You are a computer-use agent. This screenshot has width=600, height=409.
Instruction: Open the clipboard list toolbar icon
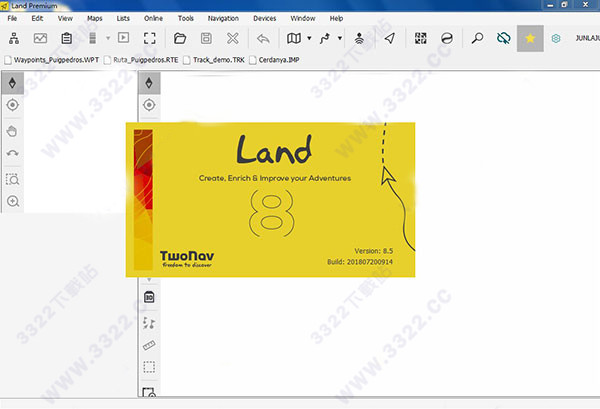[67, 38]
